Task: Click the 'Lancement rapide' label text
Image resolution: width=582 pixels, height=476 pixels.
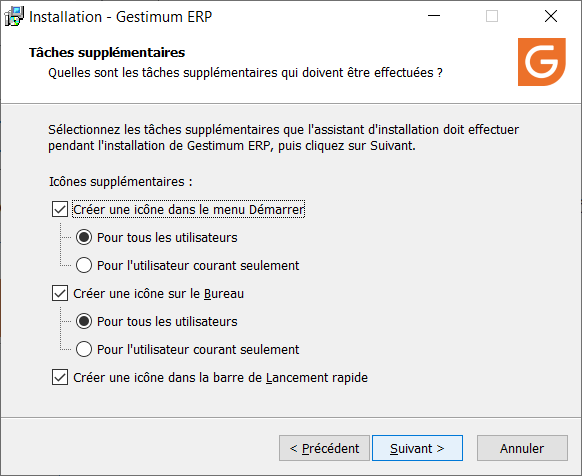Action: coord(317,378)
